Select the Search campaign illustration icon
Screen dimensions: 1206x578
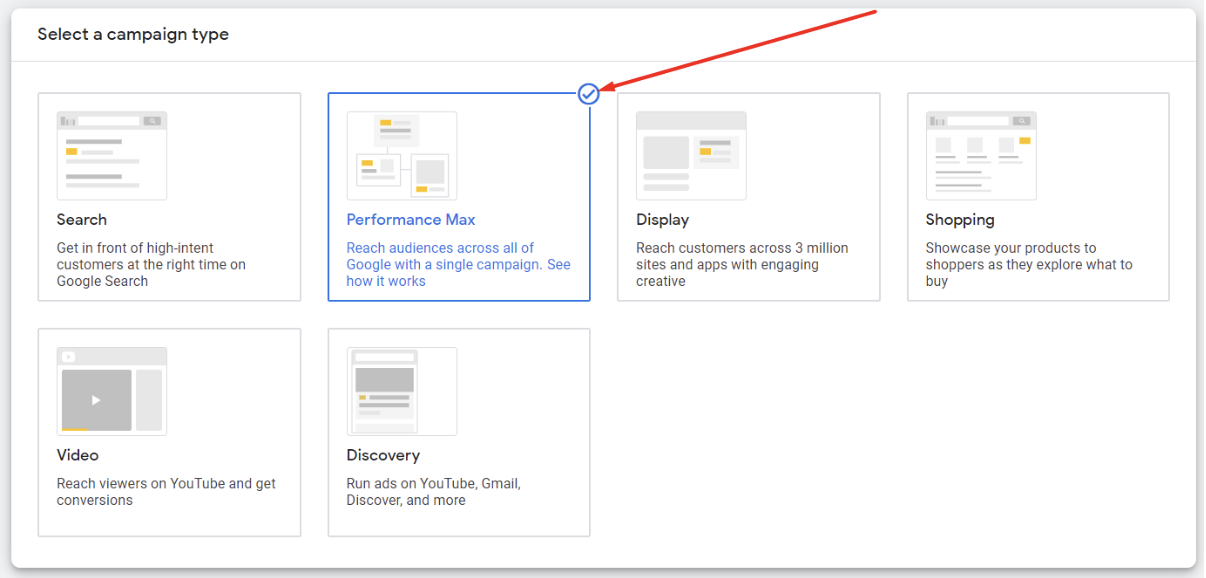[x=112, y=155]
